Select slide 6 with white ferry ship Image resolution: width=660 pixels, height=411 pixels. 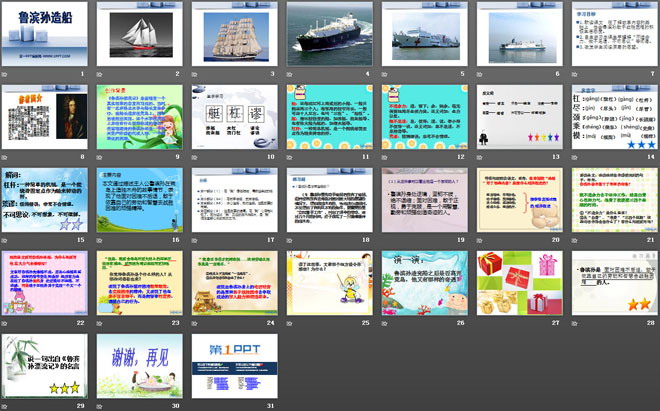pyautogui.click(x=518, y=34)
